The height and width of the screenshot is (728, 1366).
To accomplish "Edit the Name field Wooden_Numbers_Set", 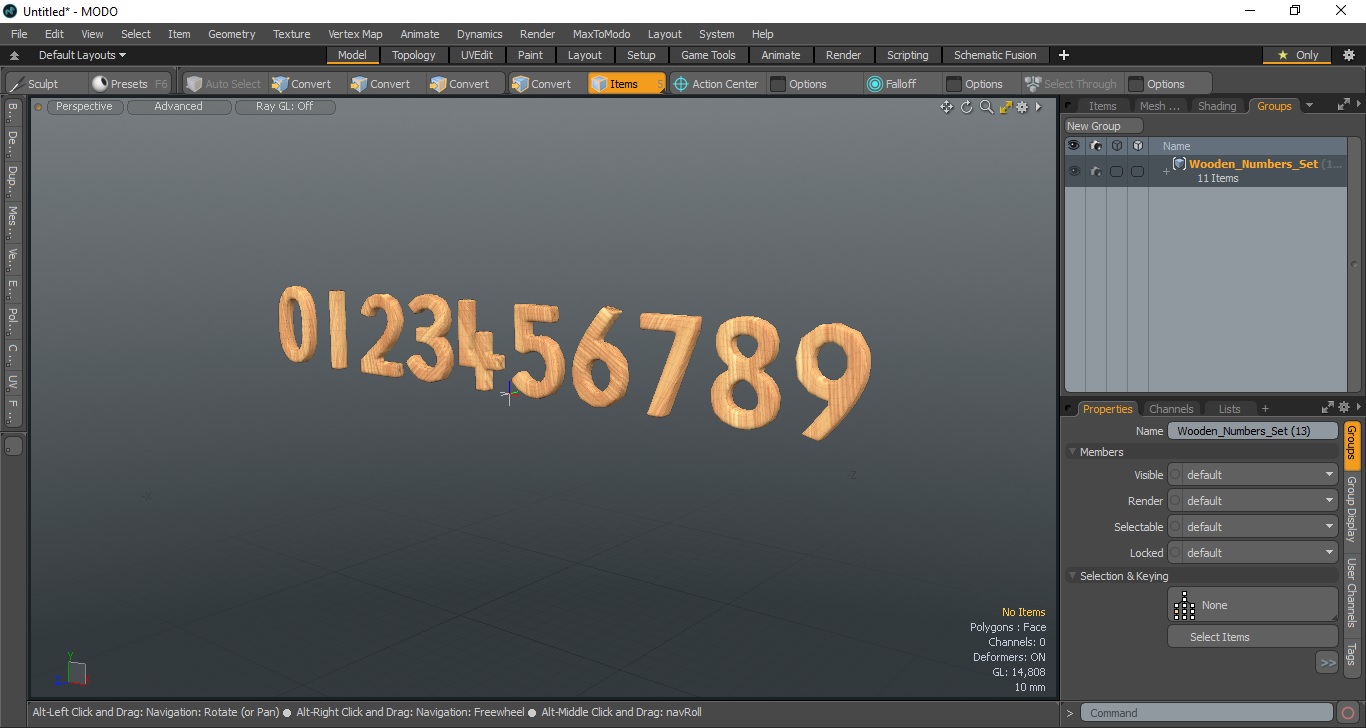I will [1253, 431].
